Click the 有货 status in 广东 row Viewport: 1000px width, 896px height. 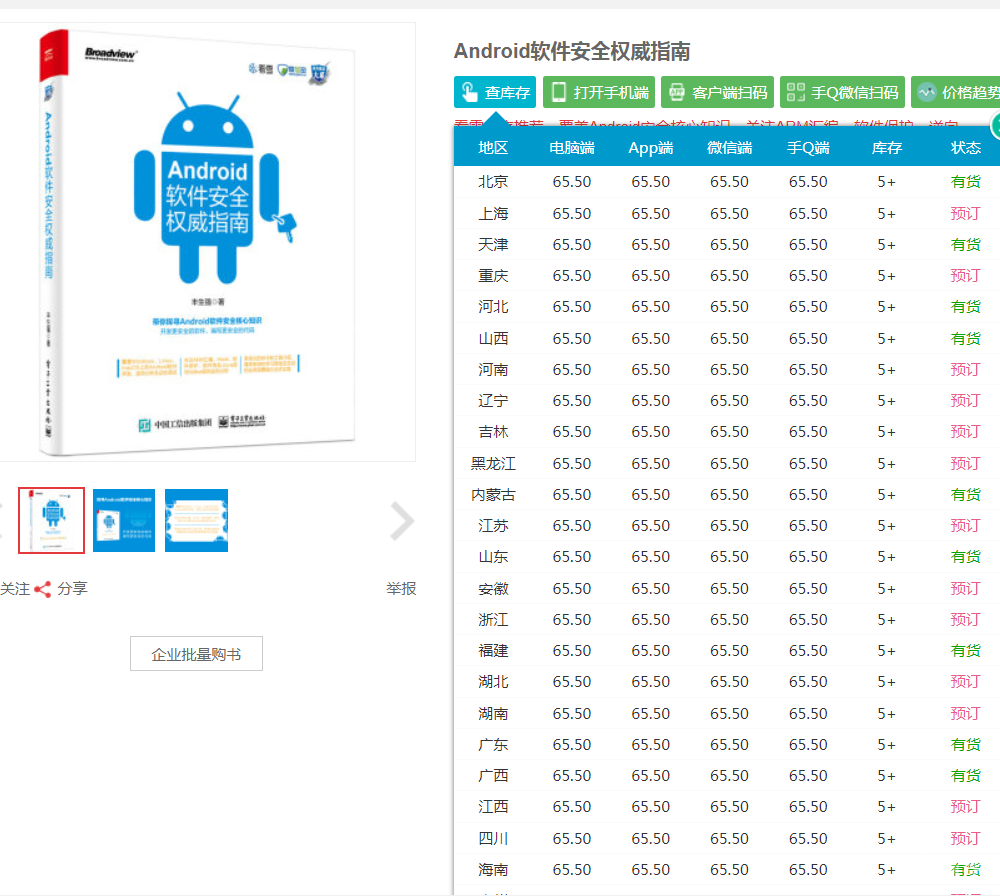966,745
